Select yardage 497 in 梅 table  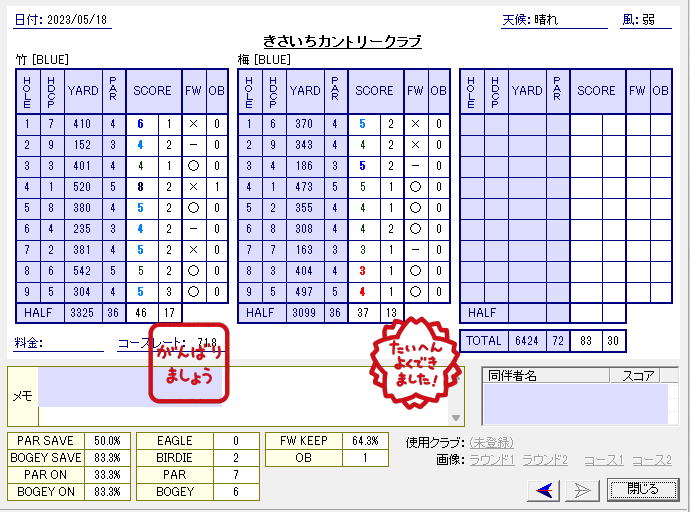(304, 292)
